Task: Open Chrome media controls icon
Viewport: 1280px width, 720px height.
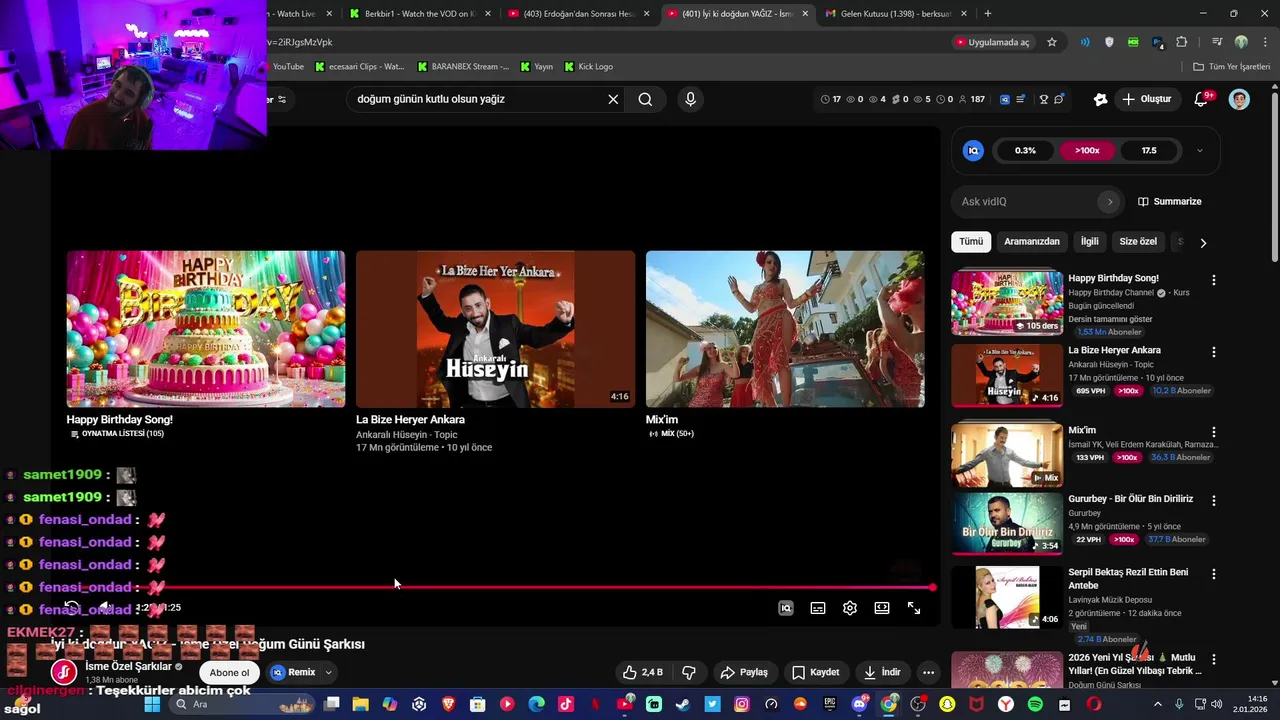Action: point(1217,42)
